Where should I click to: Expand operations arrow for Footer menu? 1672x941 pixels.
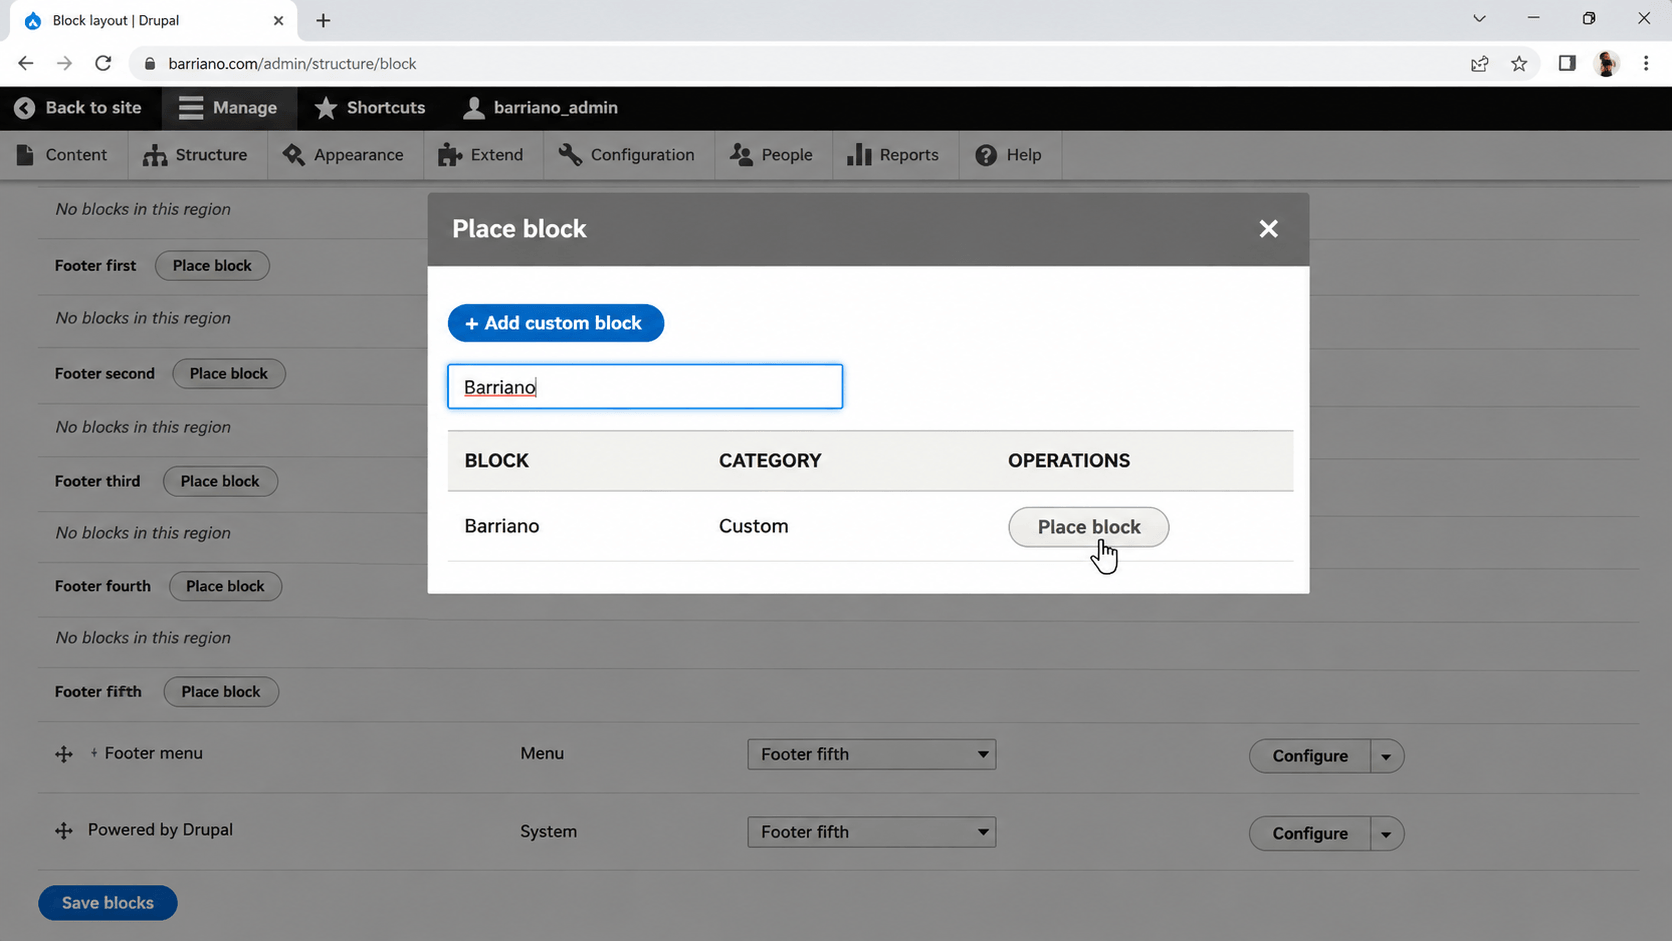(1386, 756)
